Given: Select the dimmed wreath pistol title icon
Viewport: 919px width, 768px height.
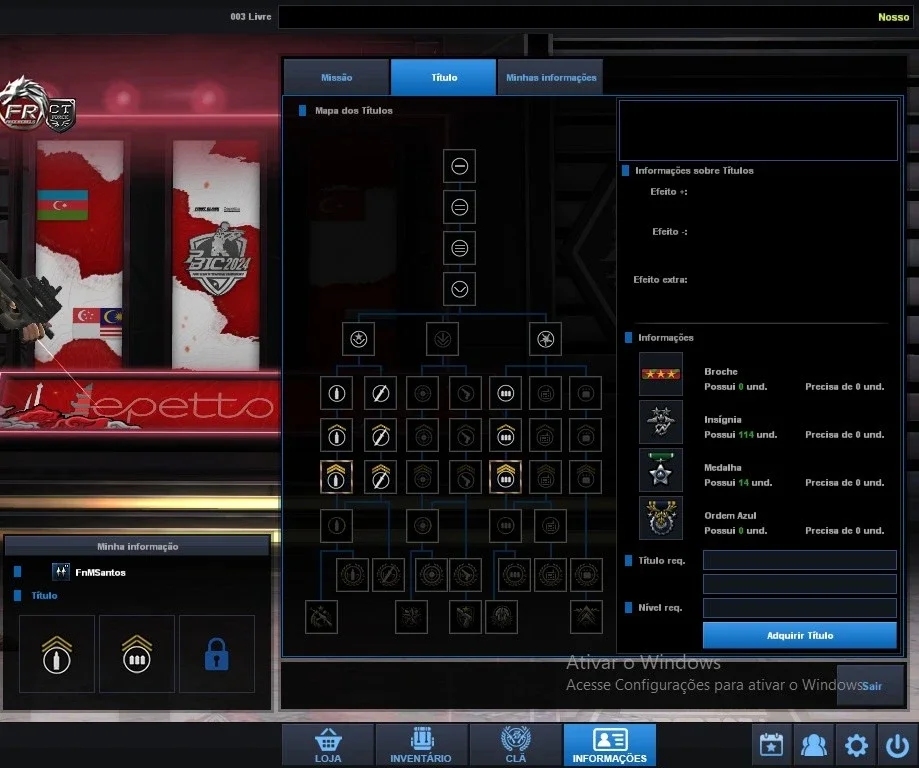Looking at the screenshot, I should 465,575.
